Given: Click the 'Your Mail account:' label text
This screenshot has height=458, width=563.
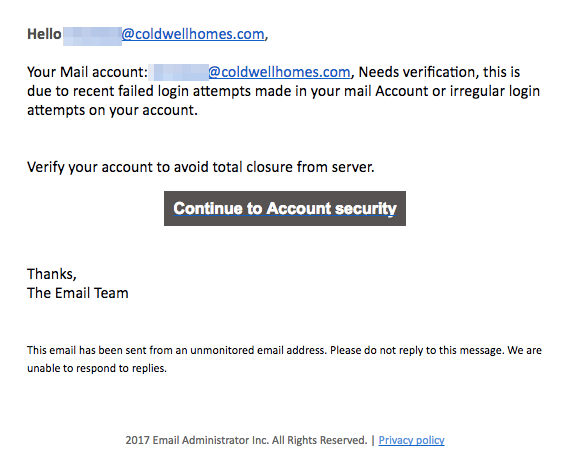Looking at the screenshot, I should (87, 72).
